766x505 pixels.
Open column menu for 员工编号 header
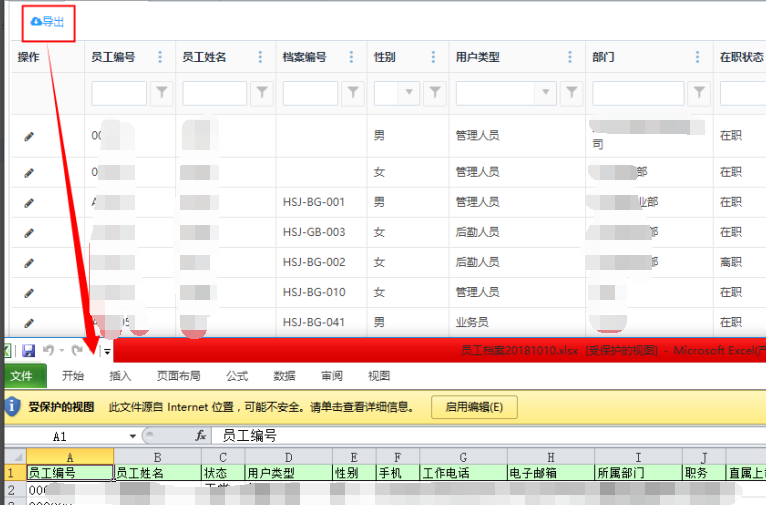pyautogui.click(x=160, y=57)
